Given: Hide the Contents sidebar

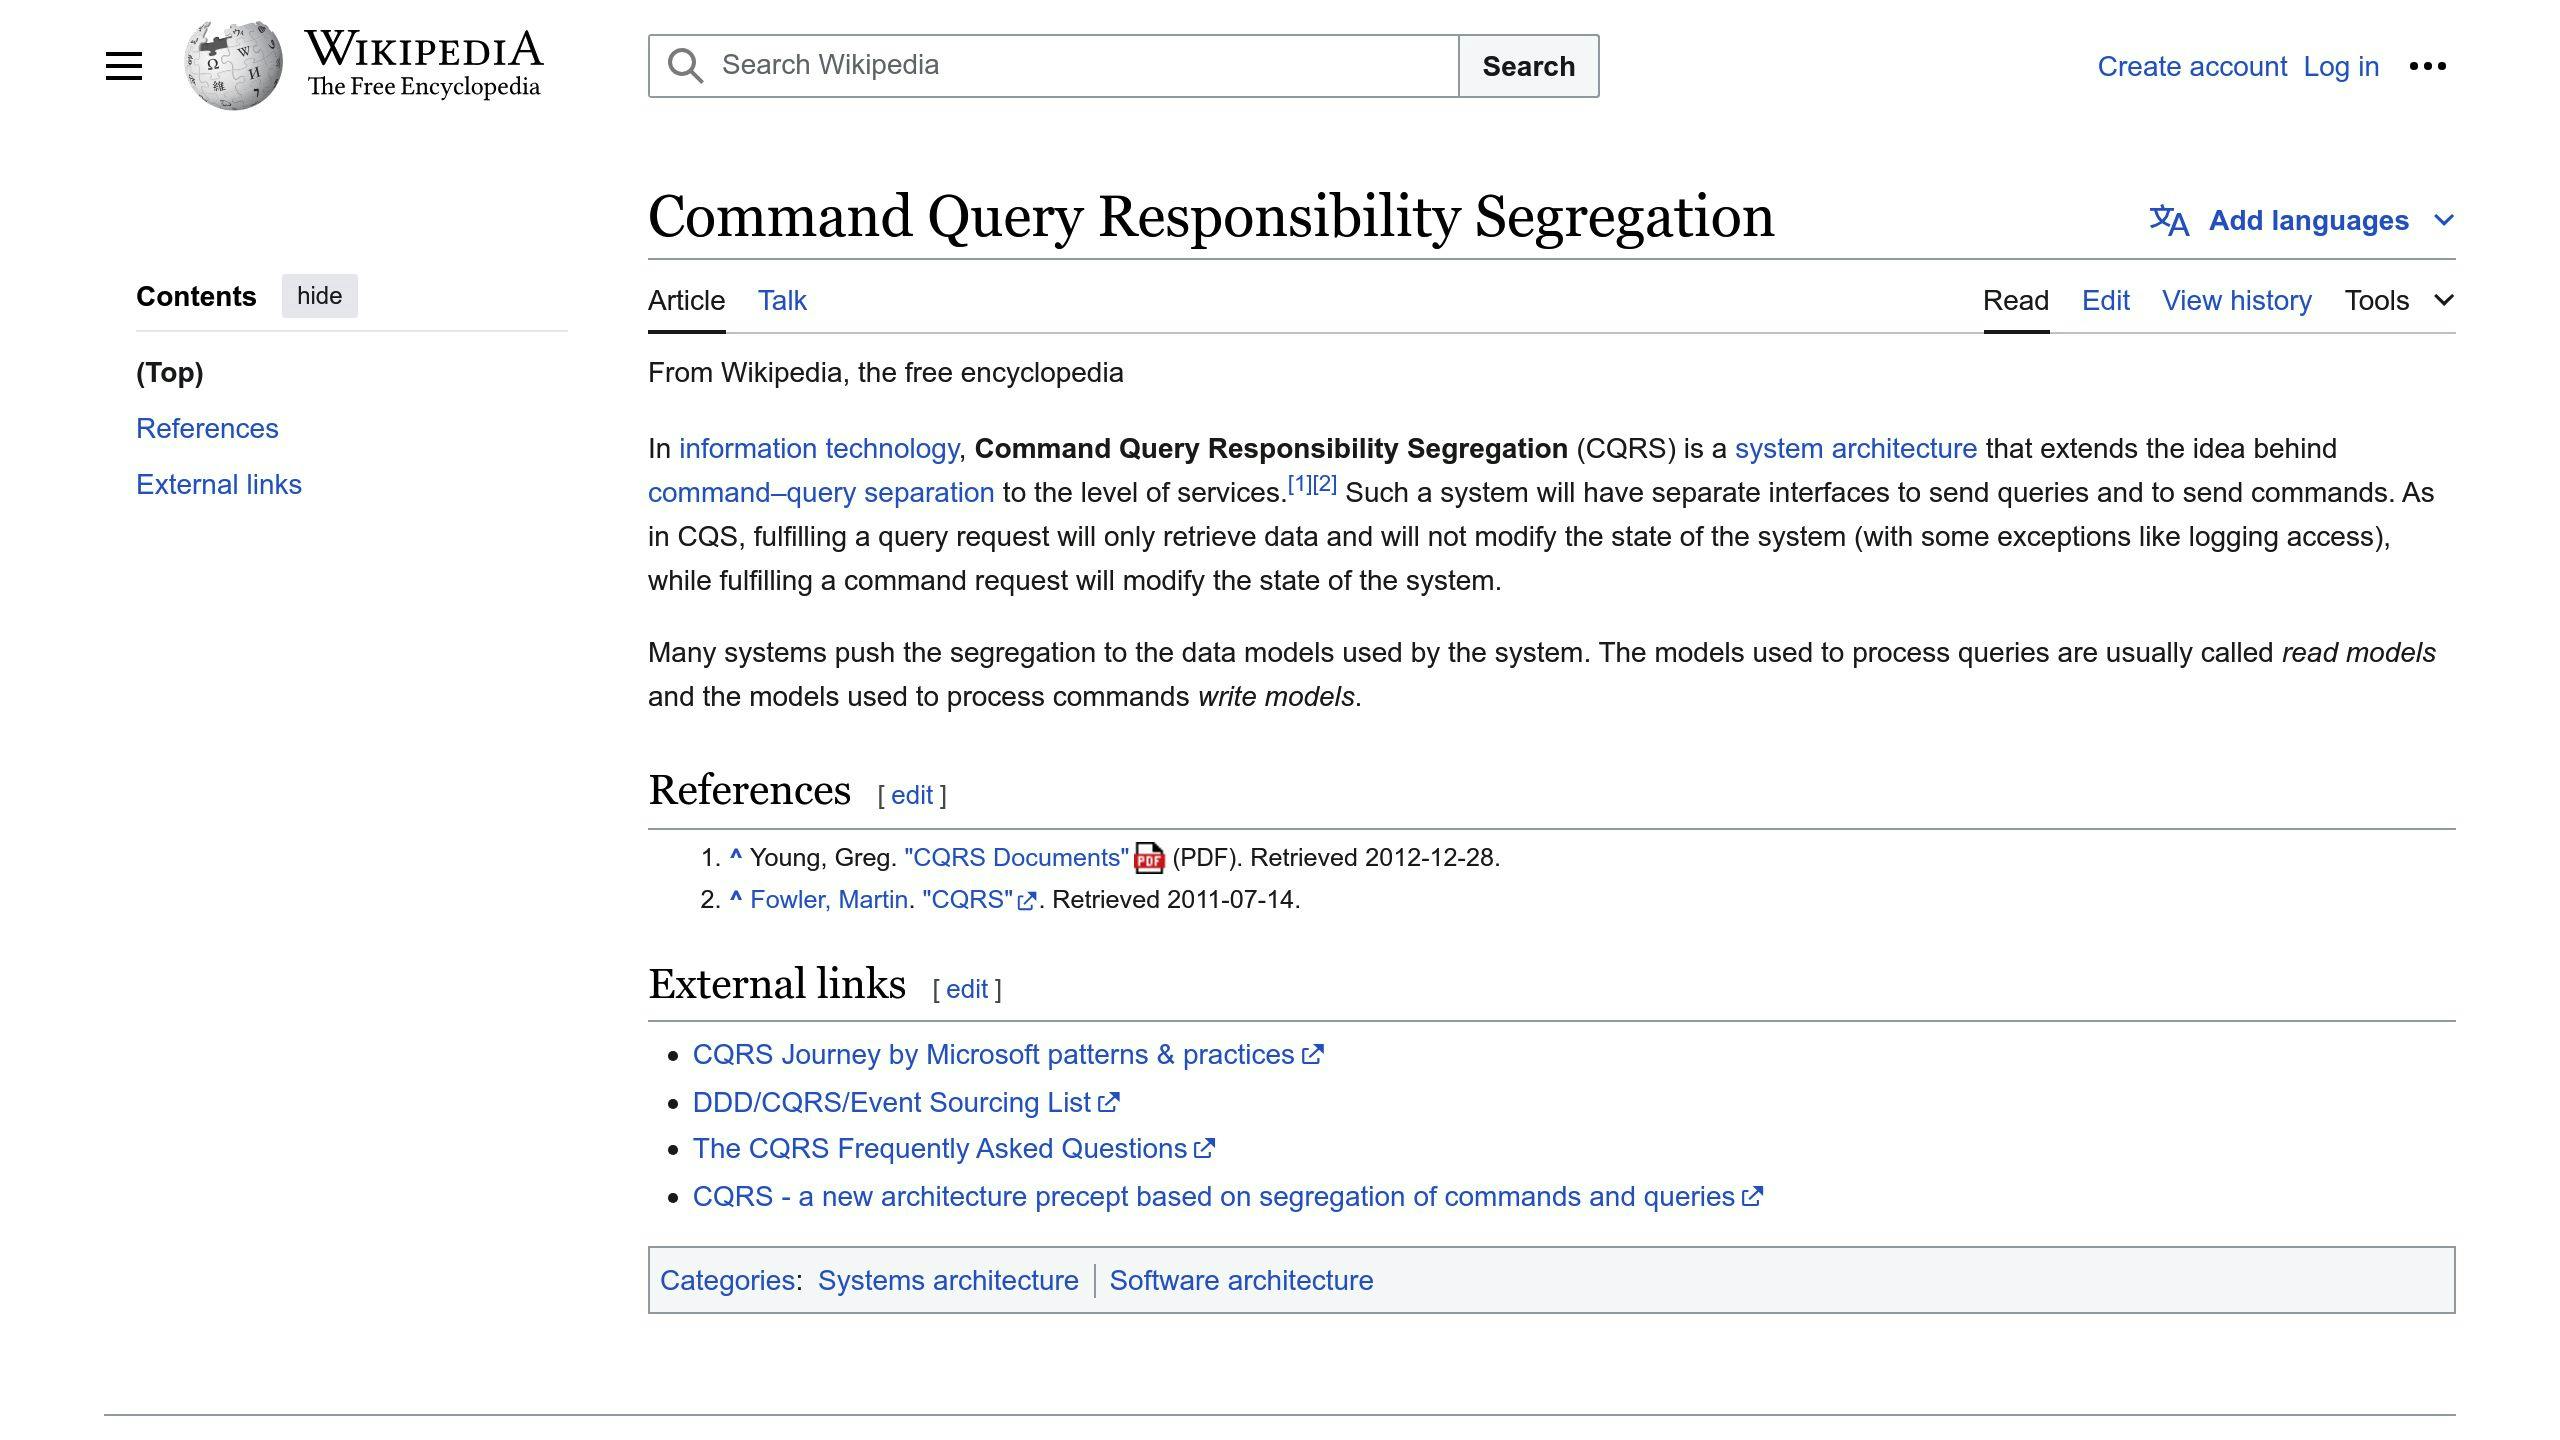Looking at the screenshot, I should pos(319,295).
